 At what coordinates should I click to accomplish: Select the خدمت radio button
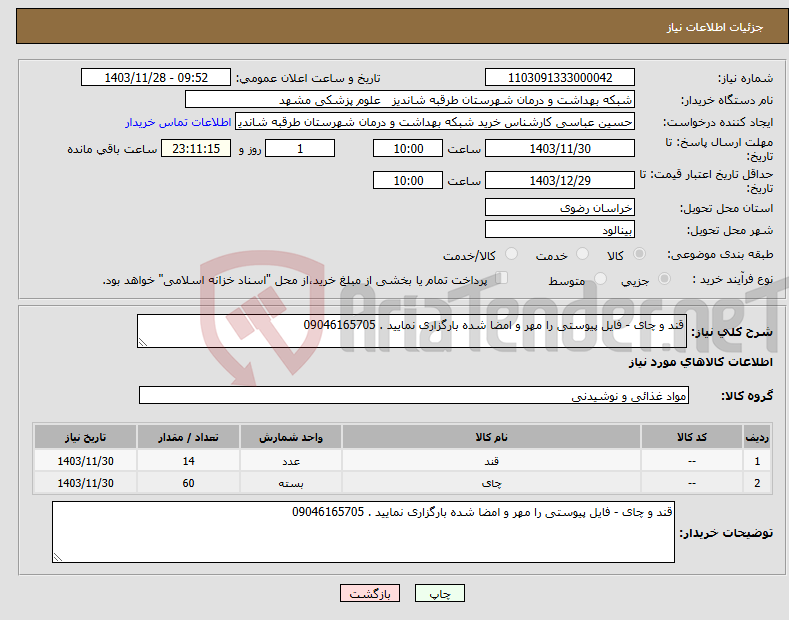click(582, 254)
